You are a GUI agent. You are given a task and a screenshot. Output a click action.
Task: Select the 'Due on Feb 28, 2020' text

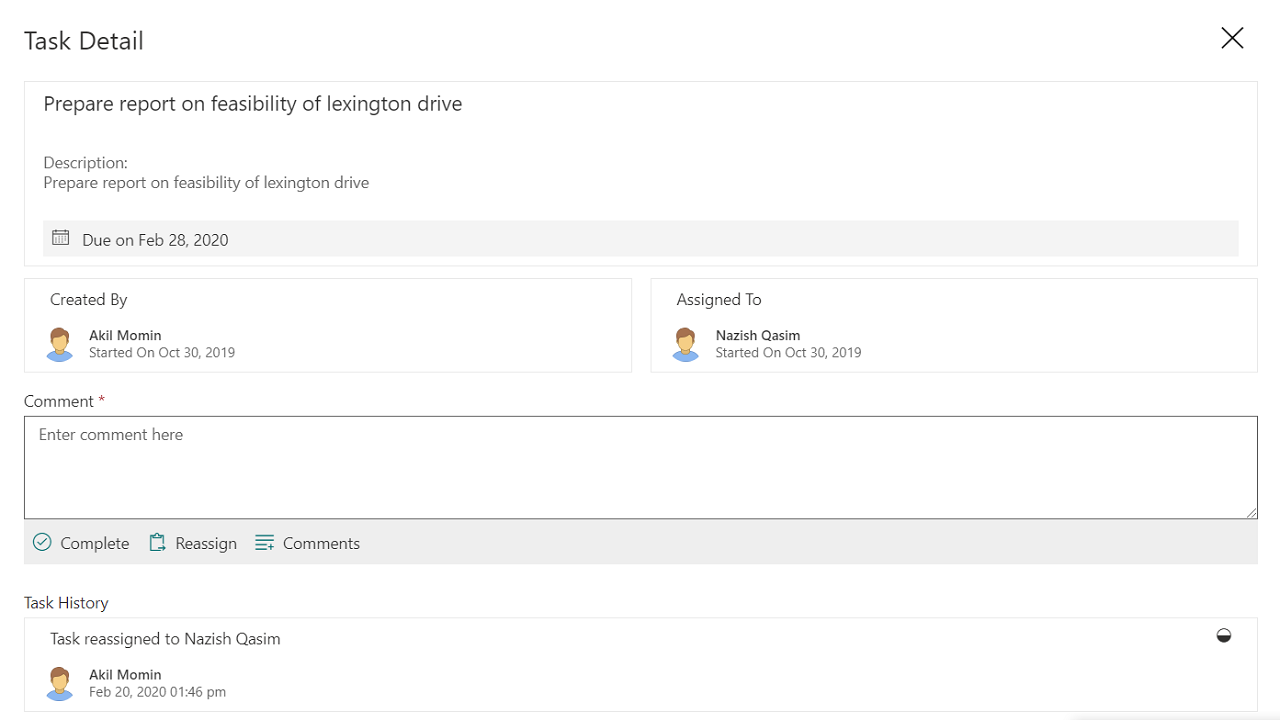[155, 240]
